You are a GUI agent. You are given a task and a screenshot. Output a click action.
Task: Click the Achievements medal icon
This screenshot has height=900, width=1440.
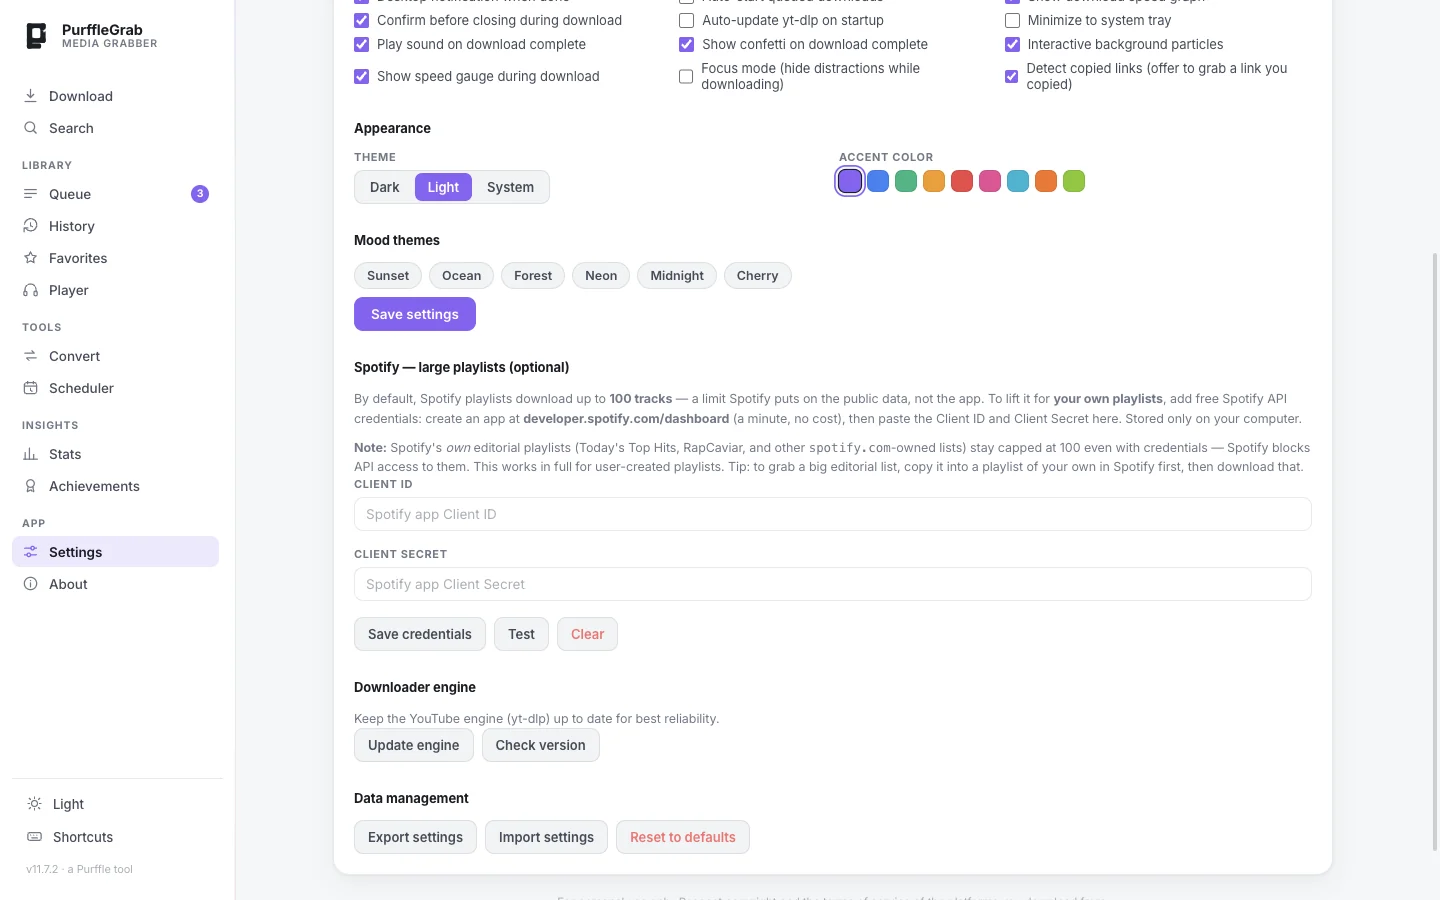pos(31,486)
